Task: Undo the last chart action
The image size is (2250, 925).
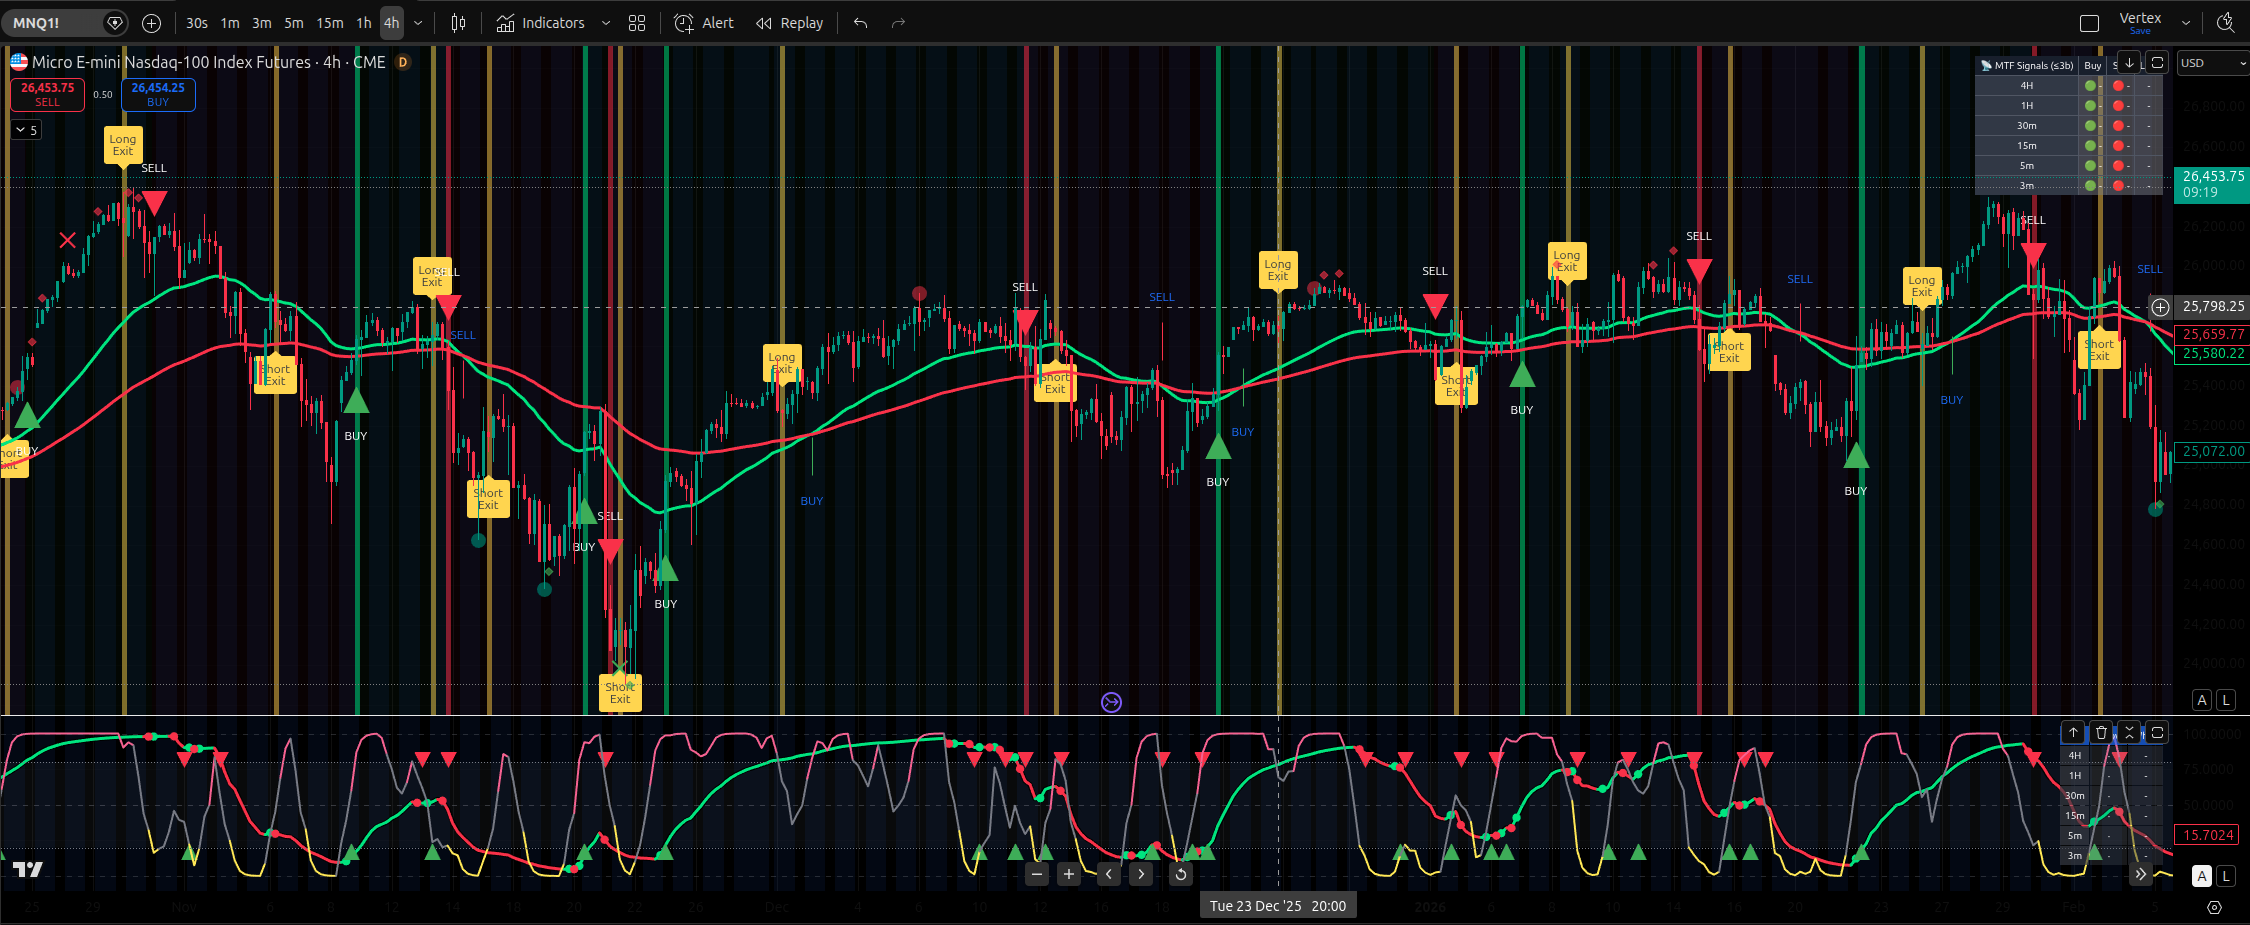Action: point(860,23)
